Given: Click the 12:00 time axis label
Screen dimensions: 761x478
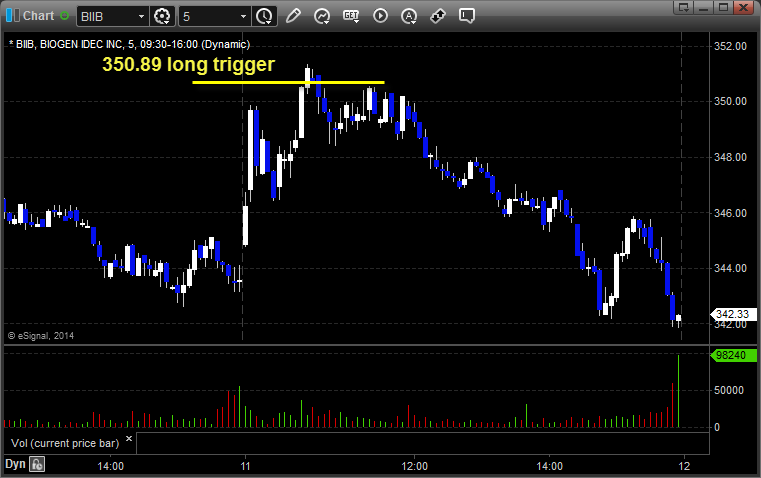Looking at the screenshot, I should pyautogui.click(x=414, y=466).
